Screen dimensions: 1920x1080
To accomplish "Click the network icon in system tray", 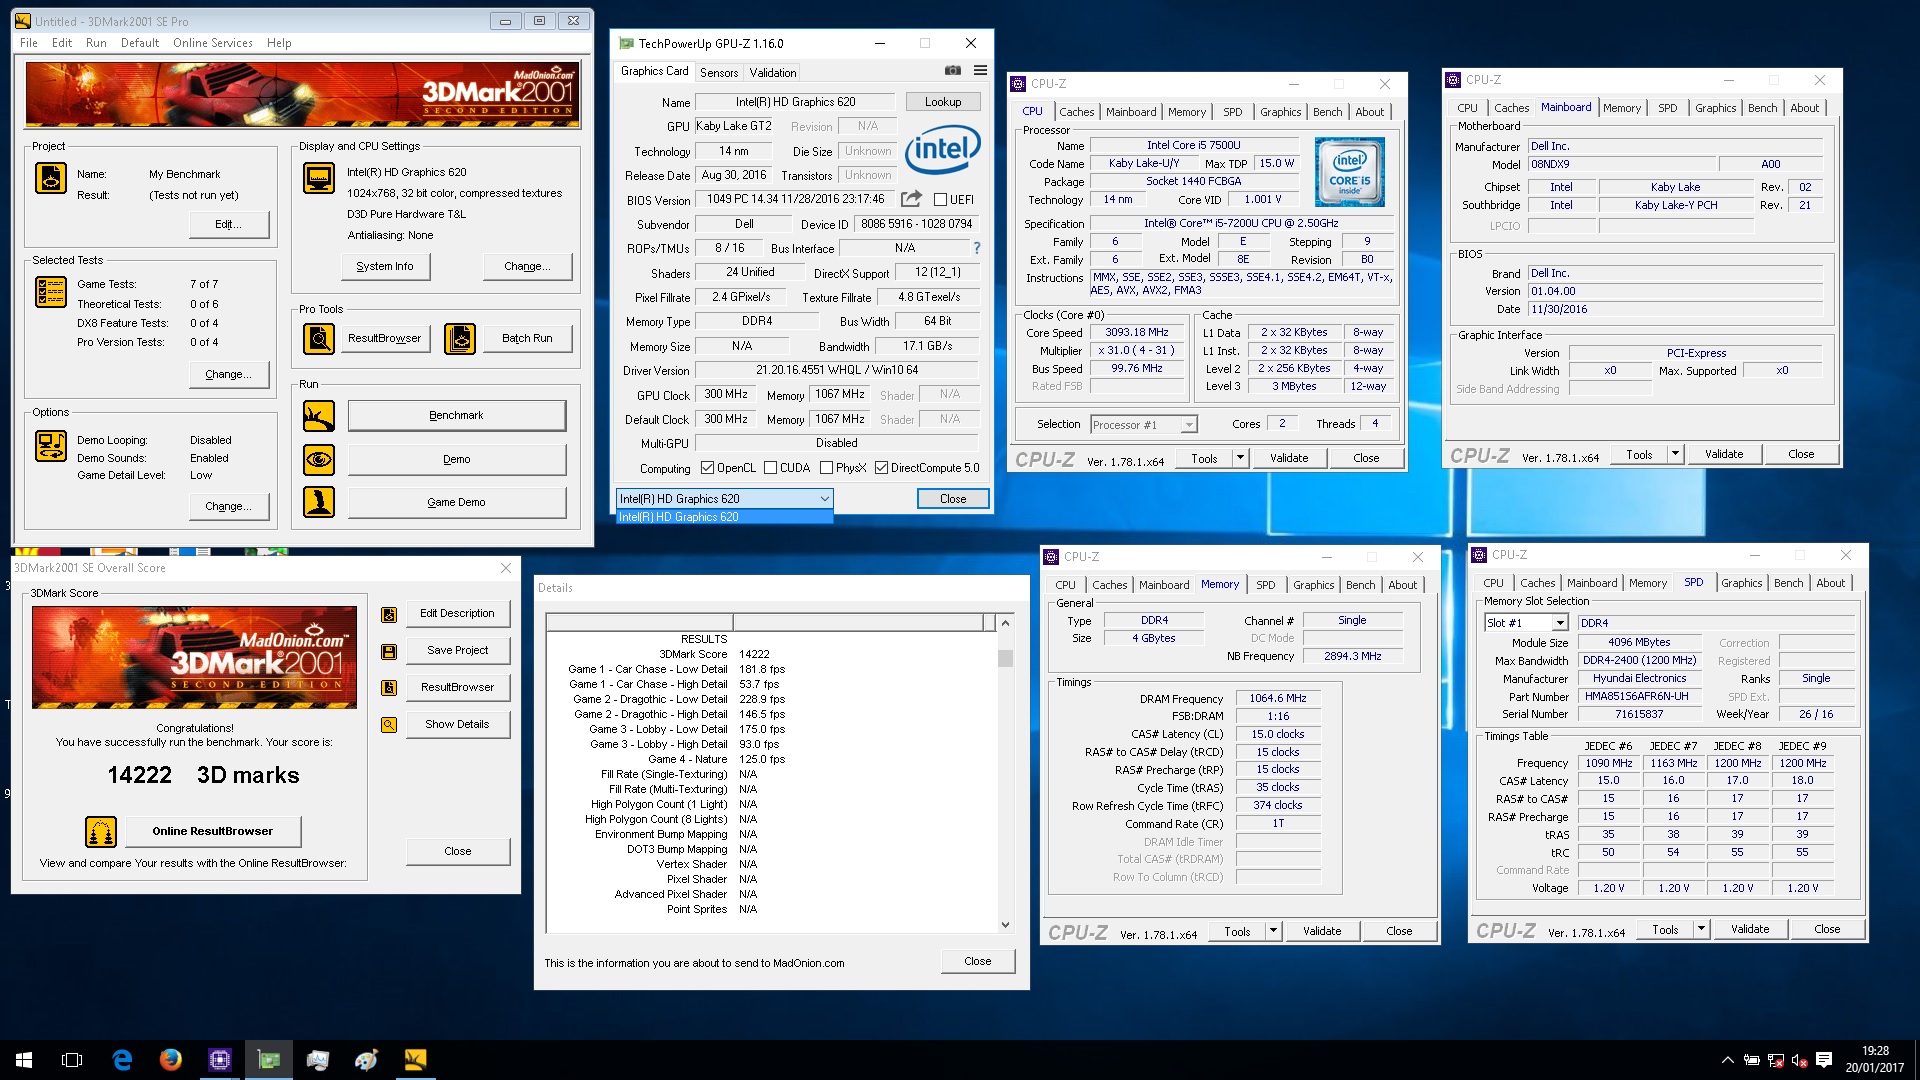I will pos(1775,1060).
